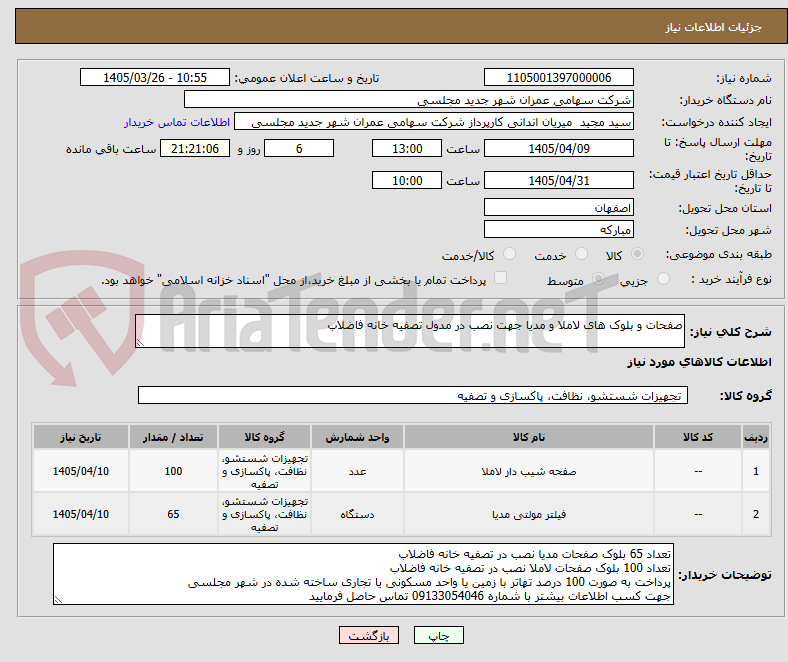Screen dimensions: 788x662
Task: Click the delivery city field مبارکه
Action: (559, 229)
